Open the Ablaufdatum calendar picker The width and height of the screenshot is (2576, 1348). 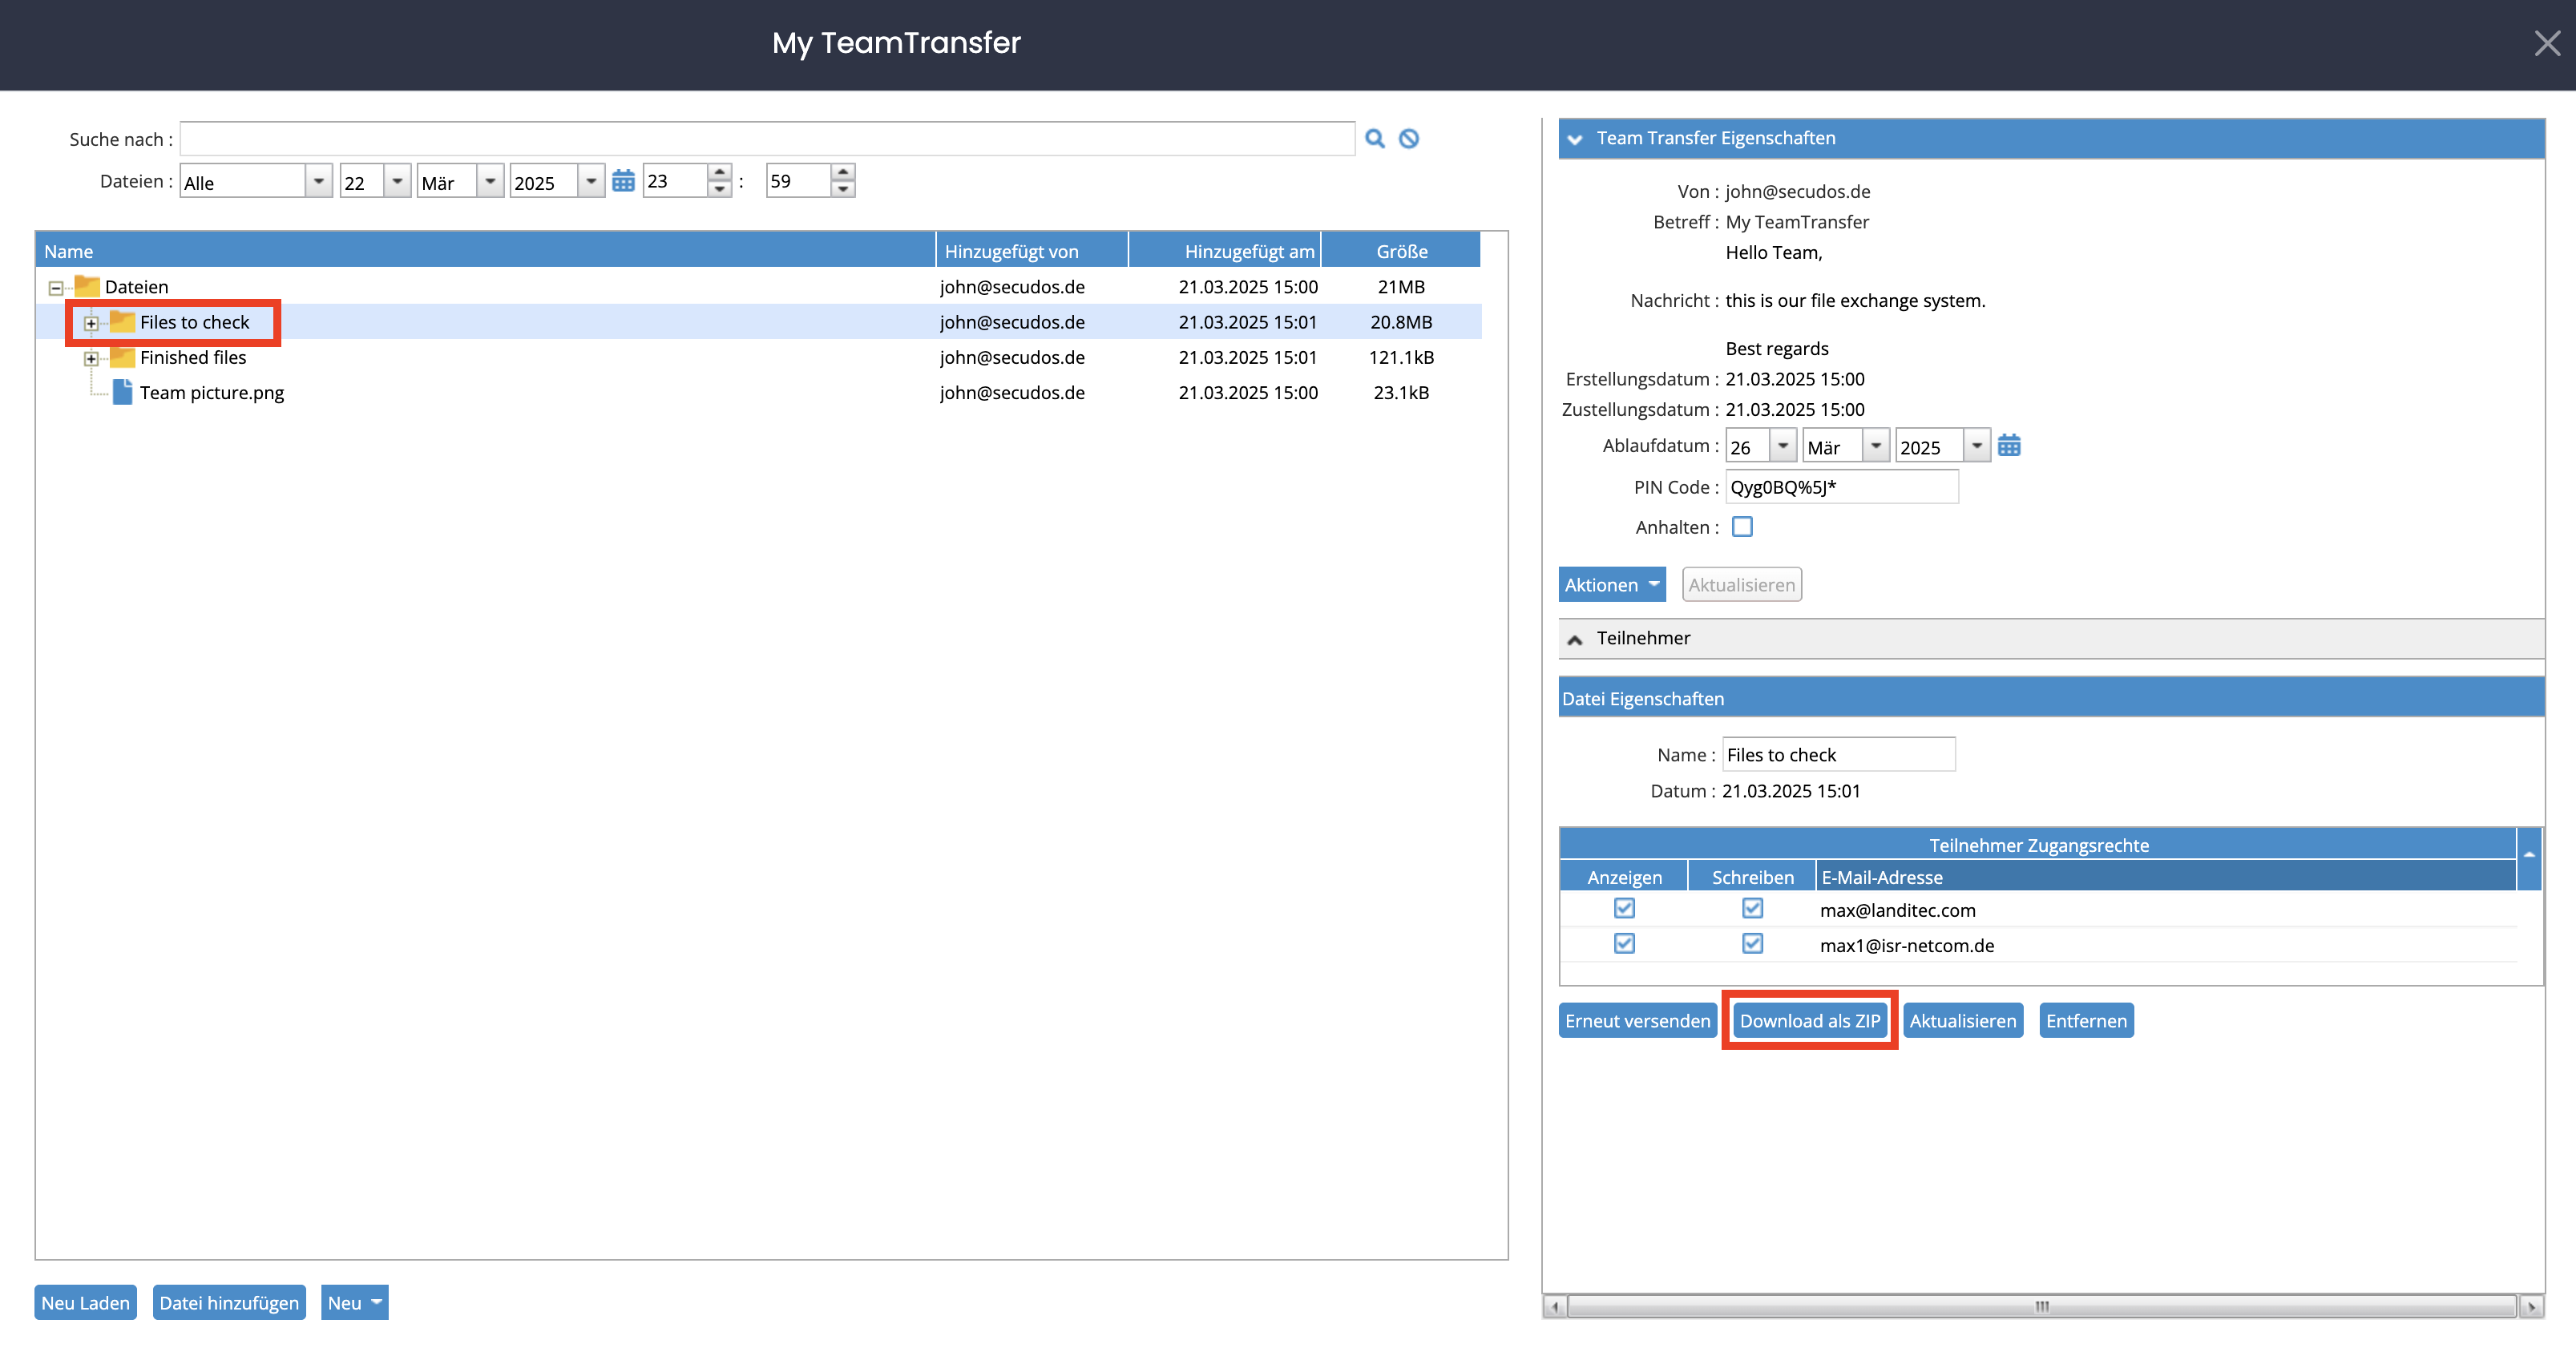coord(2010,445)
